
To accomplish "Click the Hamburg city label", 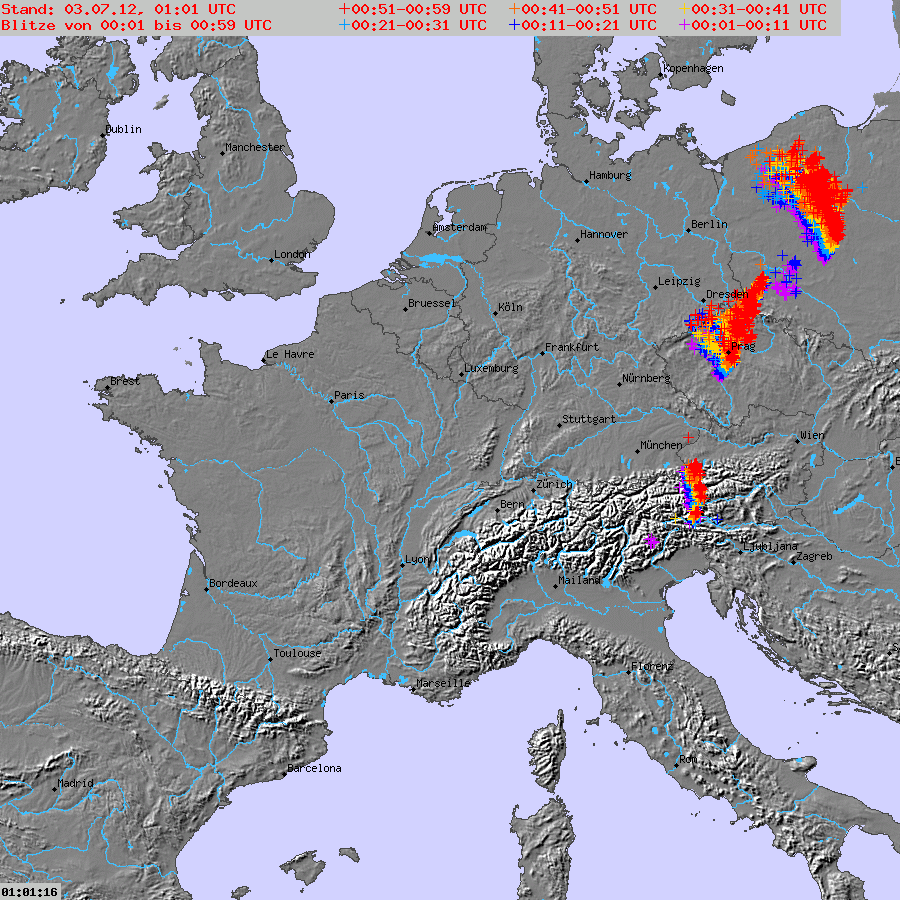I will (x=610, y=175).
